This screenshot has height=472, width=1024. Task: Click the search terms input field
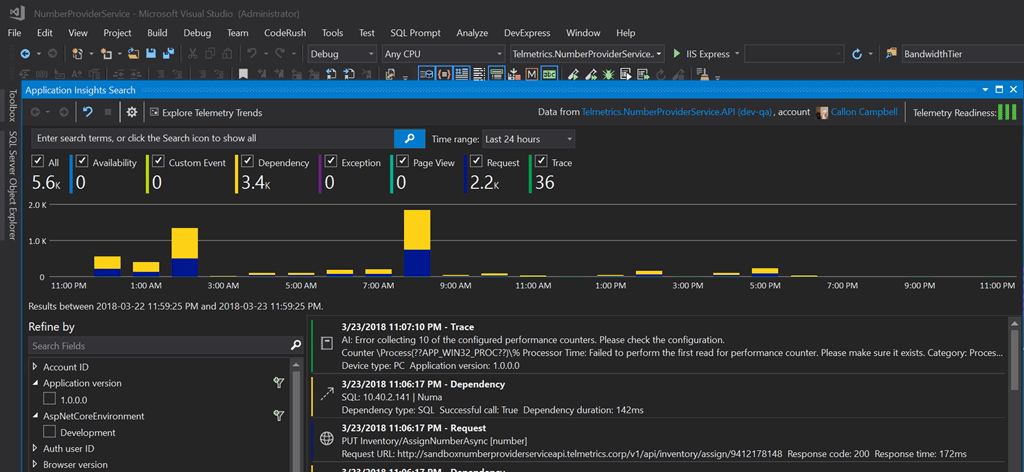pyautogui.click(x=210, y=139)
